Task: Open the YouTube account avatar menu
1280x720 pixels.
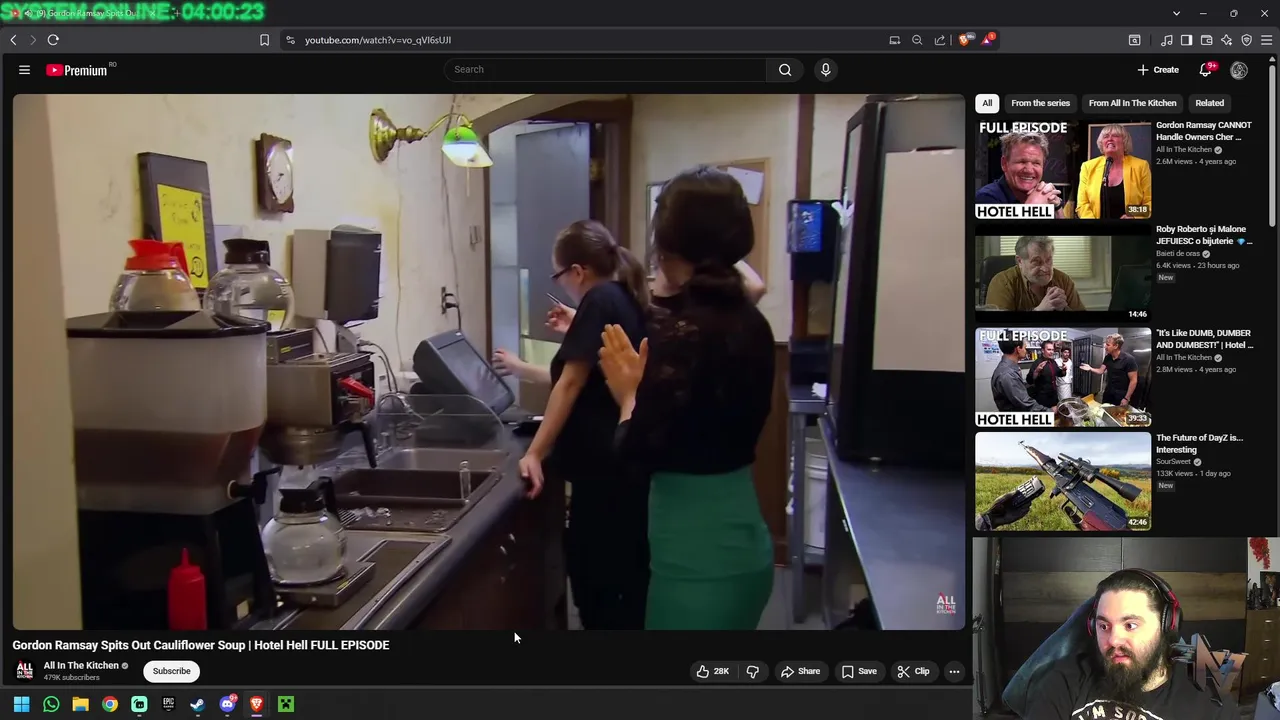Action: tap(1239, 70)
